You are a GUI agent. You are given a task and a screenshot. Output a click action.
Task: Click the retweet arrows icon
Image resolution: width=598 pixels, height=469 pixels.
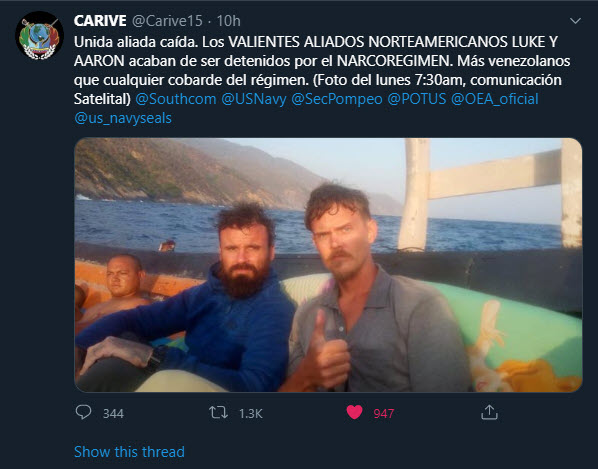point(218,413)
